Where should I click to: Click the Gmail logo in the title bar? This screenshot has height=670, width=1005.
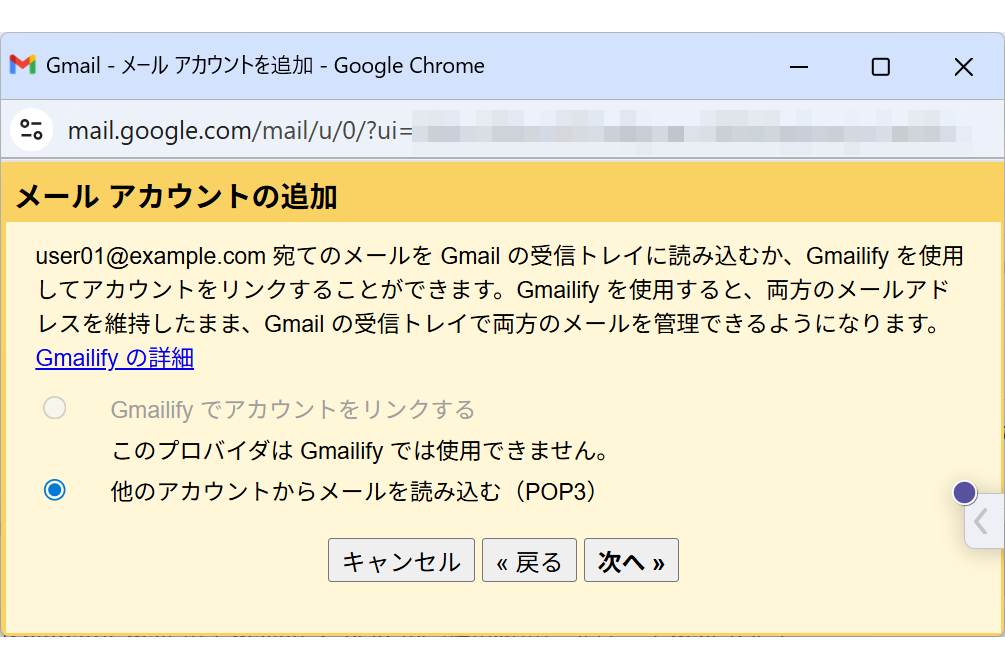(x=23, y=66)
